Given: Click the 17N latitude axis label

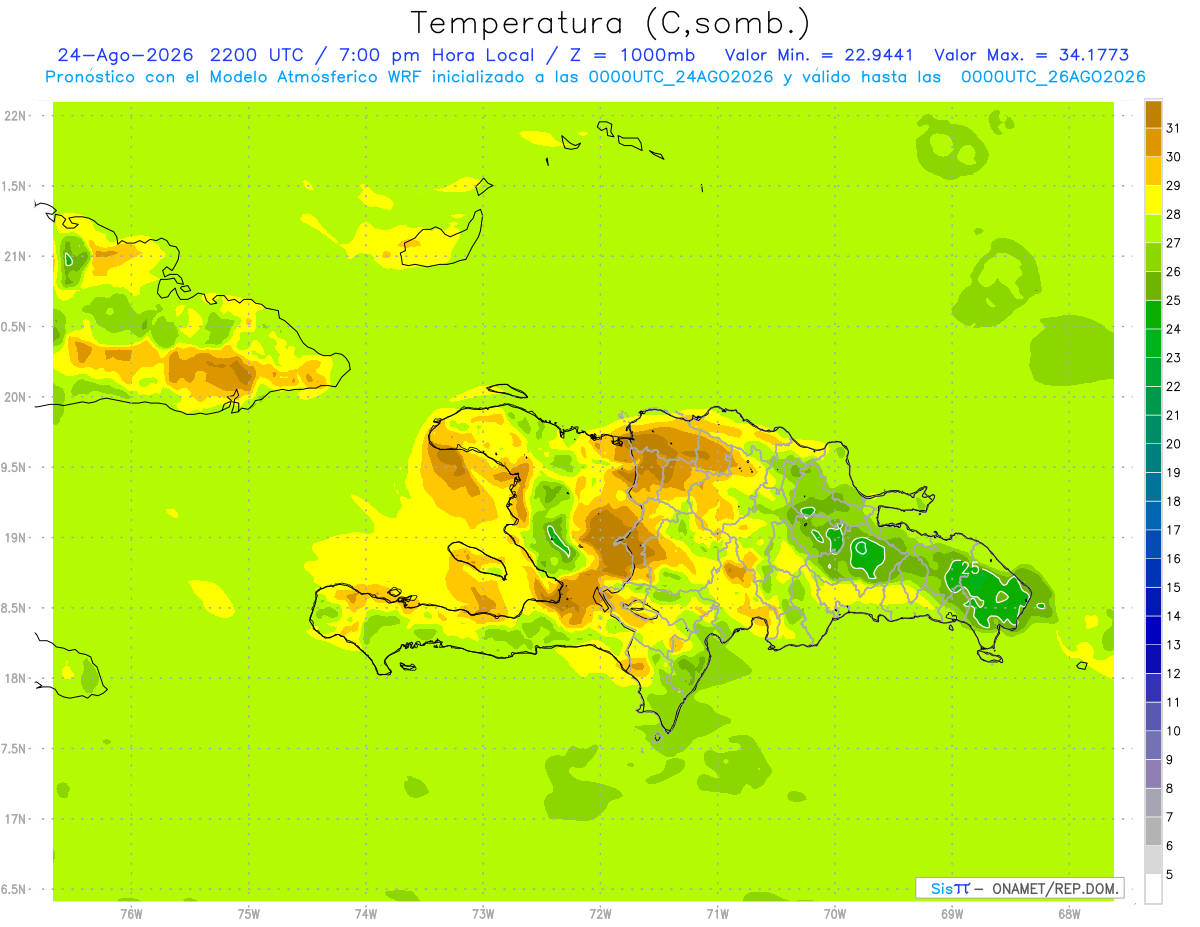Looking at the screenshot, I should [15, 819].
